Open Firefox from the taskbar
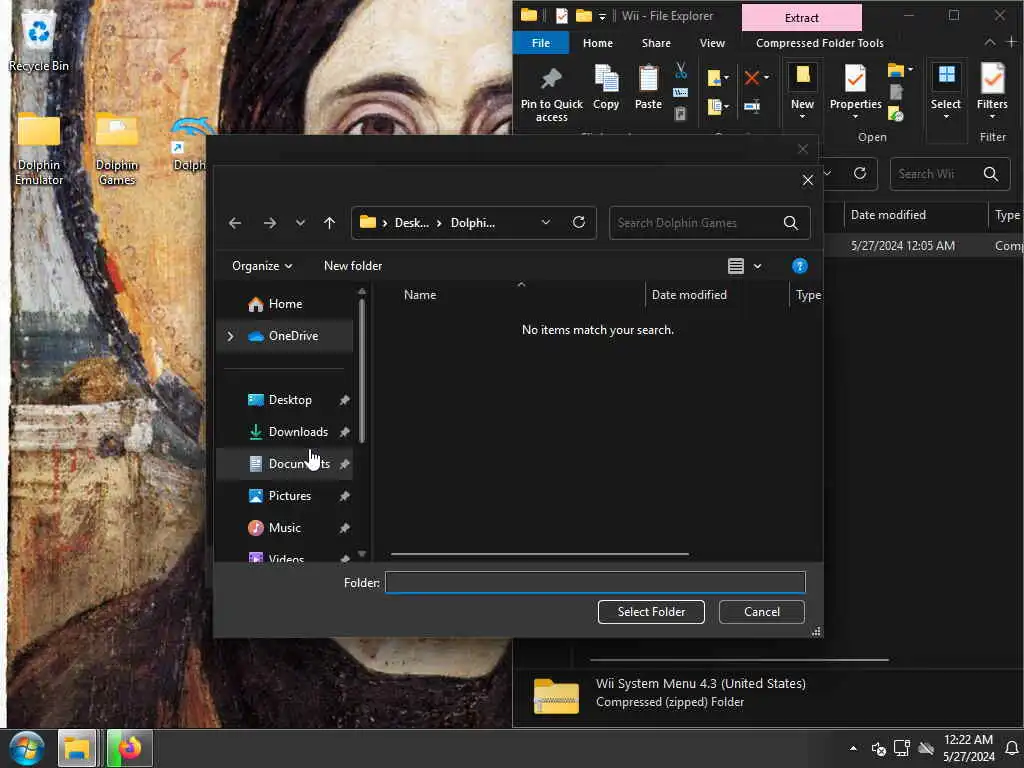This screenshot has width=1024, height=768. click(129, 748)
